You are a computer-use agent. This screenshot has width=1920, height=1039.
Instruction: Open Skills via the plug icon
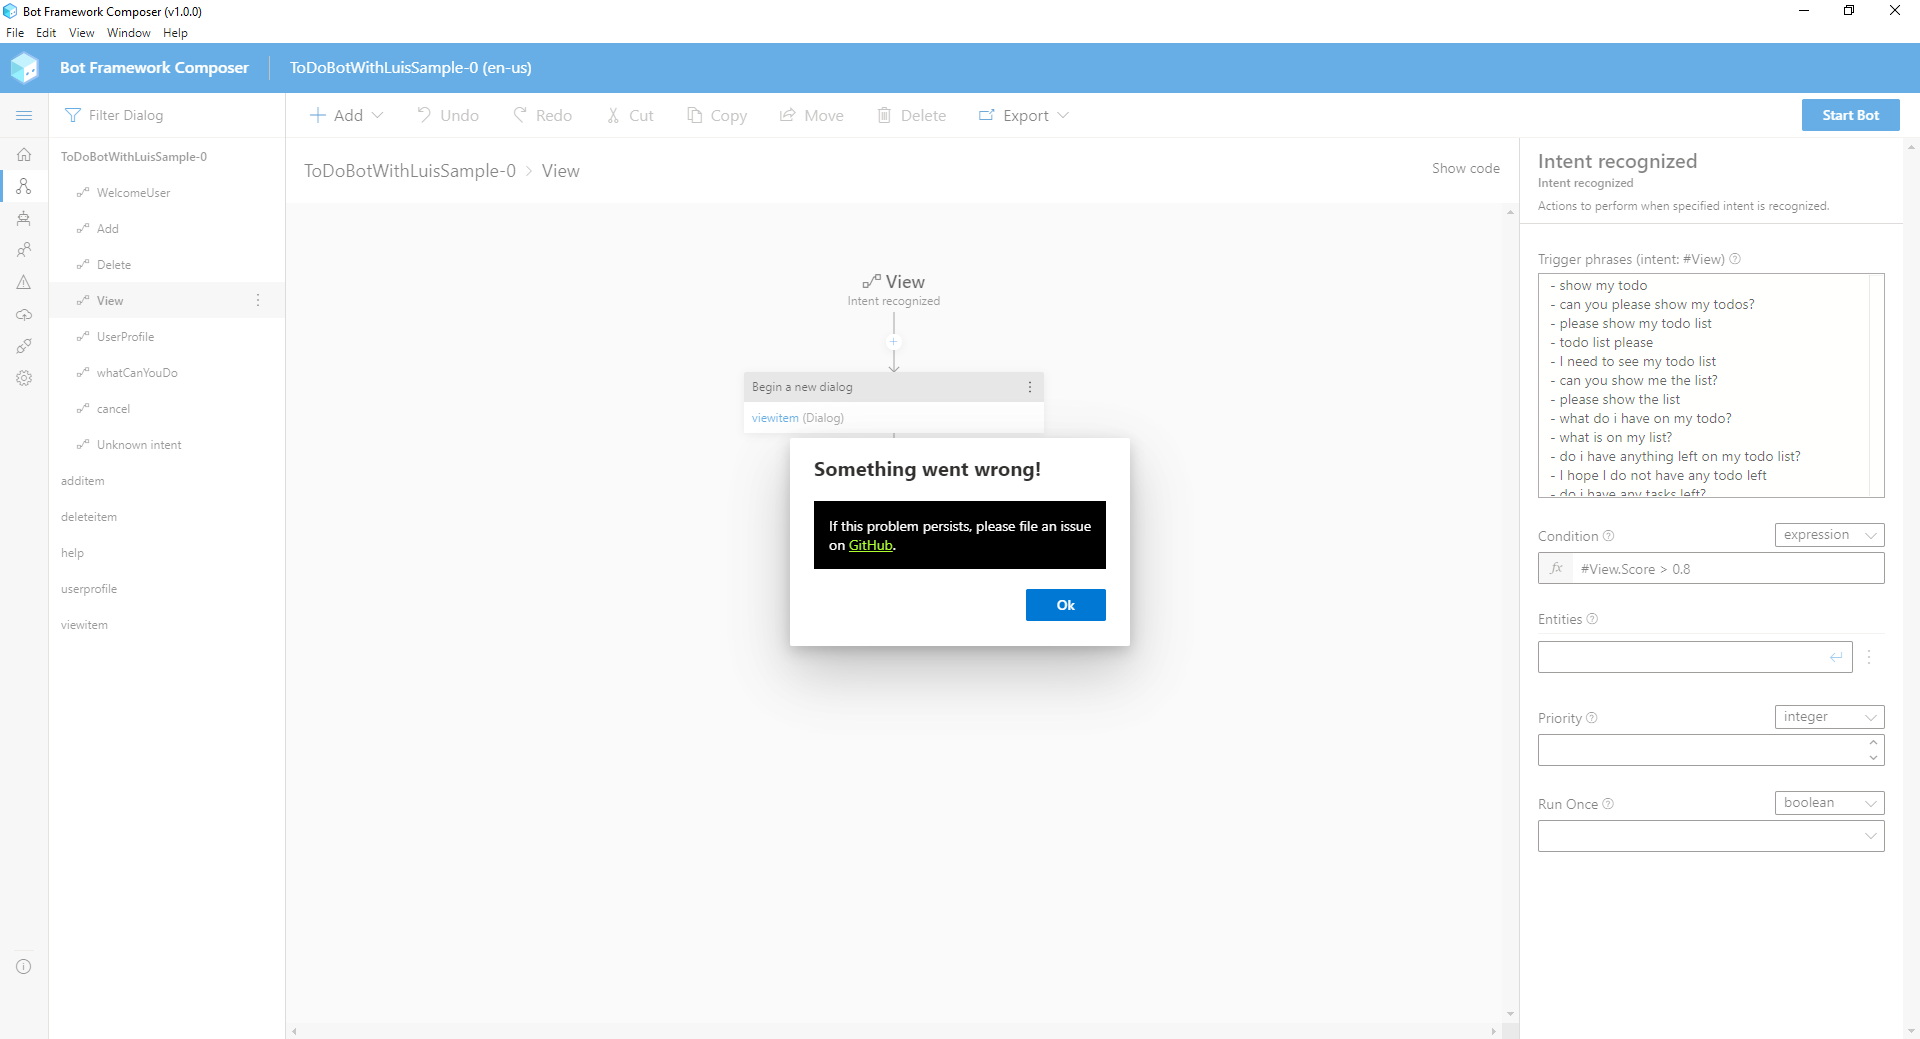tap(24, 346)
